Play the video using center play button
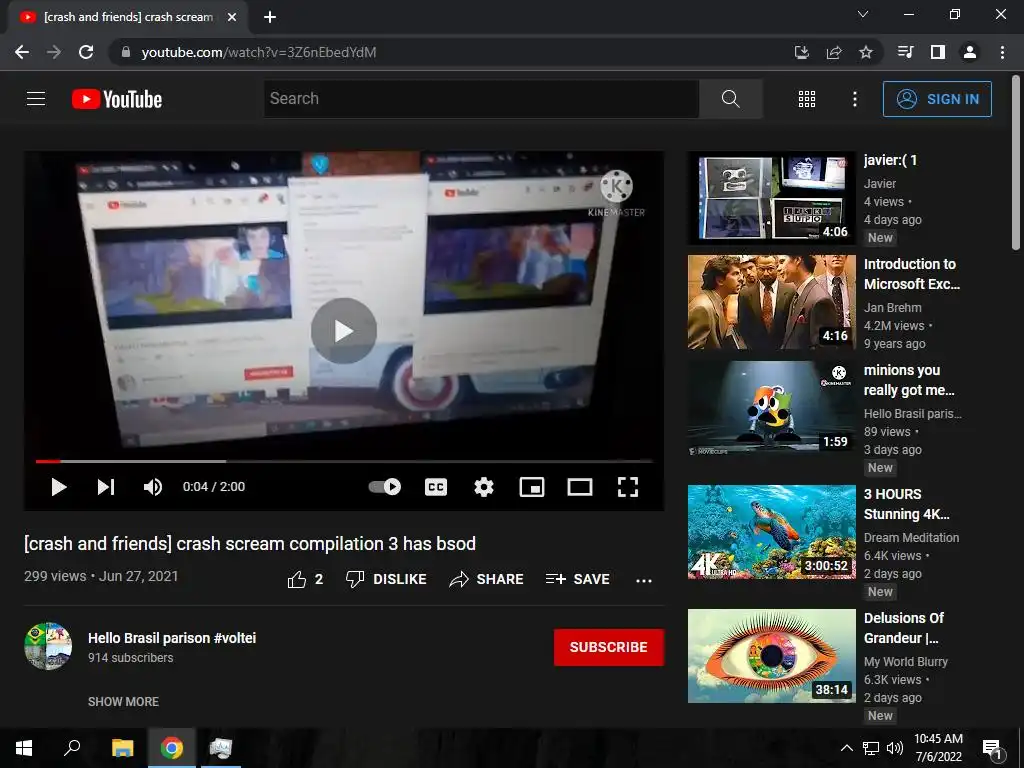Image resolution: width=1024 pixels, height=768 pixels. tap(344, 330)
